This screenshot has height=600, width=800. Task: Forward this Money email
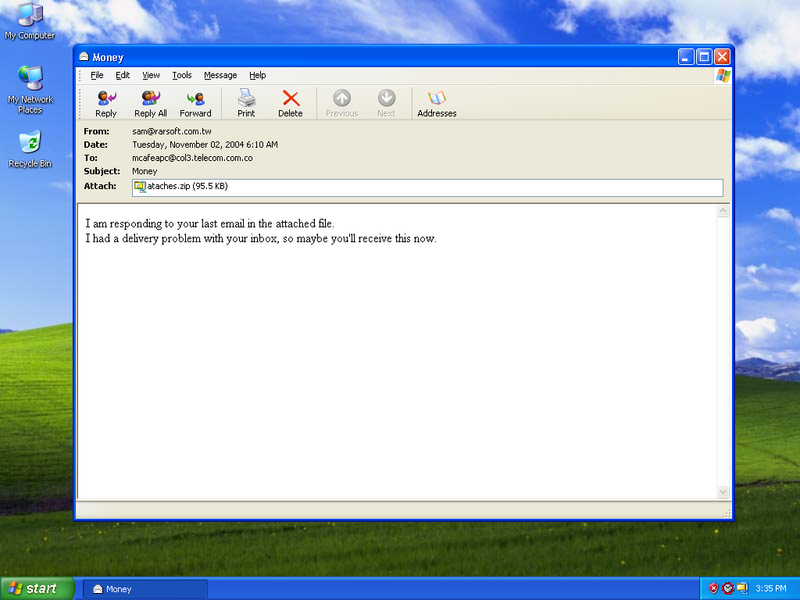(195, 104)
